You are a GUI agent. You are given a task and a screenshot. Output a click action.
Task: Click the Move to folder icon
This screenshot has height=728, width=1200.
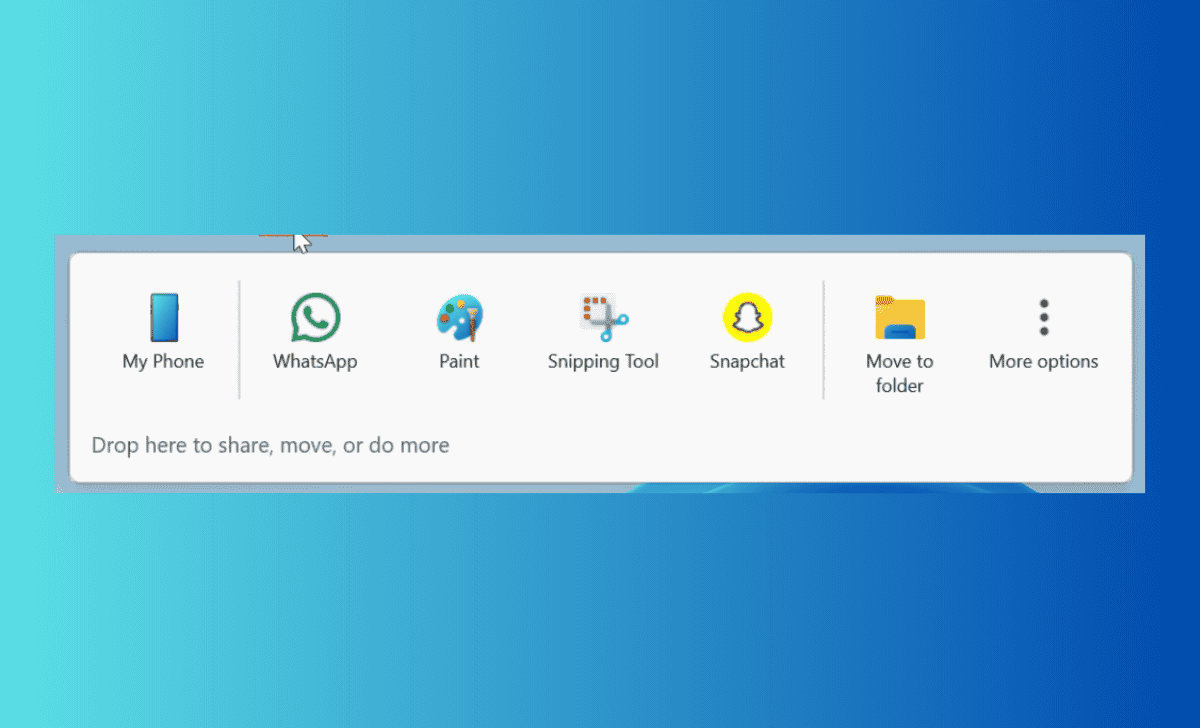pyautogui.click(x=897, y=315)
